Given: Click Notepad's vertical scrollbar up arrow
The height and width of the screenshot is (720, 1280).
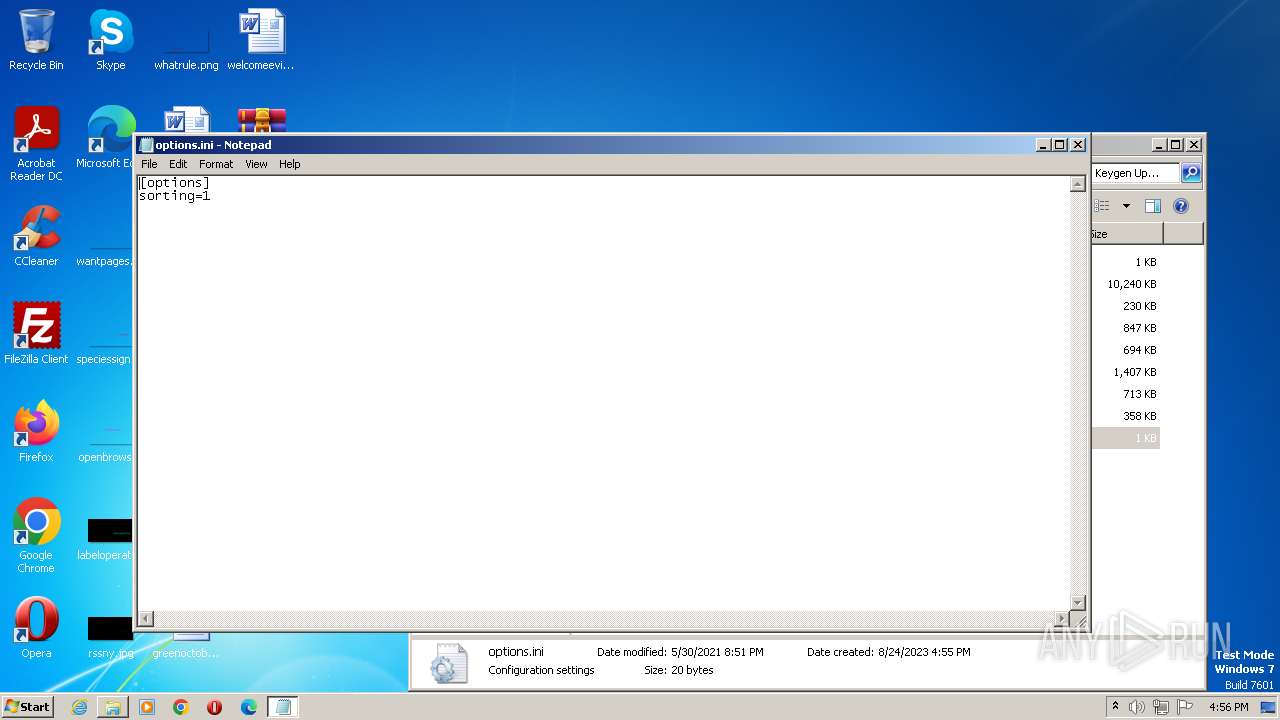Looking at the screenshot, I should (1077, 184).
